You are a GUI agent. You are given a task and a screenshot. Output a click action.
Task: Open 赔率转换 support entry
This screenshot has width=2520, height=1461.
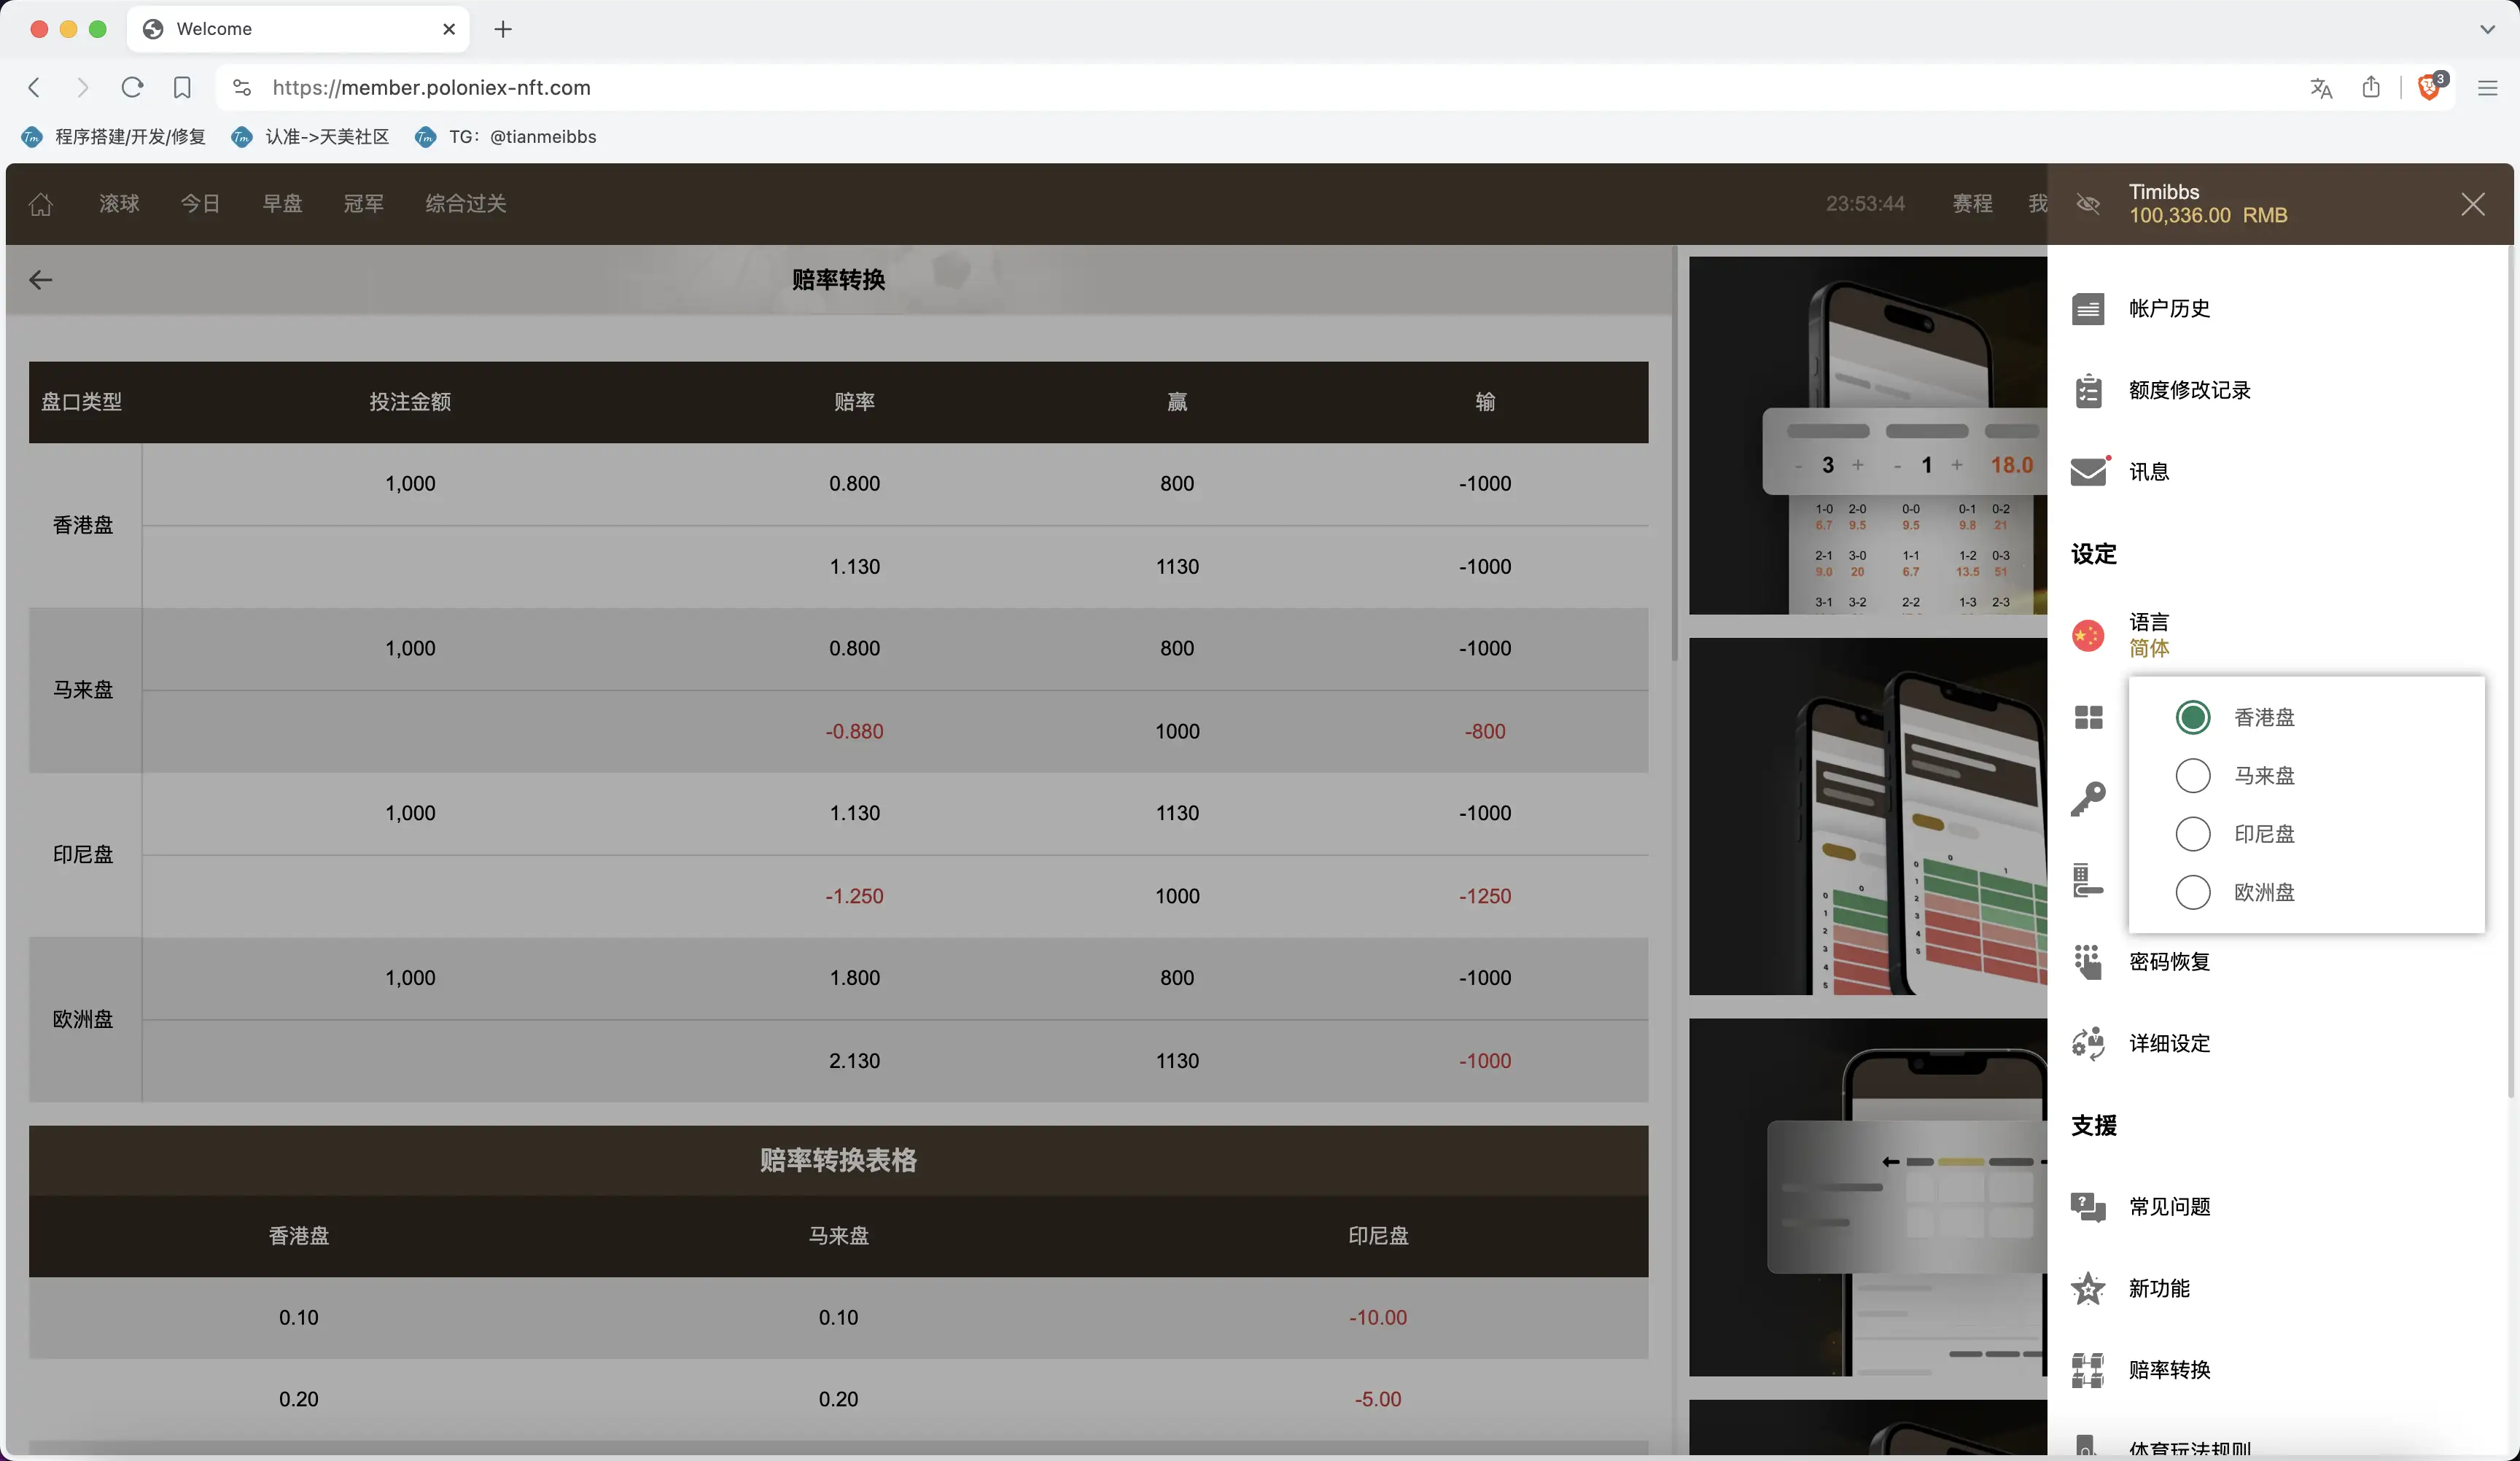[2169, 1370]
